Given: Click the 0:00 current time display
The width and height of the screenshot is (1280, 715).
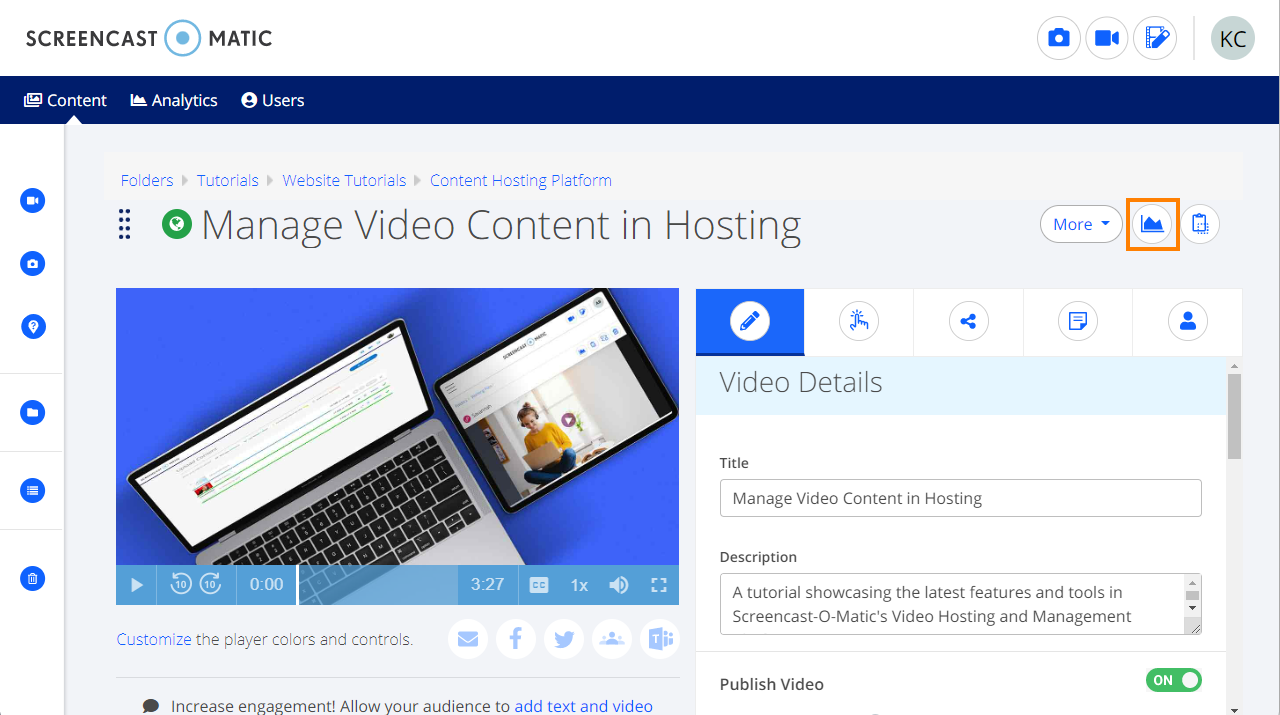Looking at the screenshot, I should pyautogui.click(x=266, y=585).
